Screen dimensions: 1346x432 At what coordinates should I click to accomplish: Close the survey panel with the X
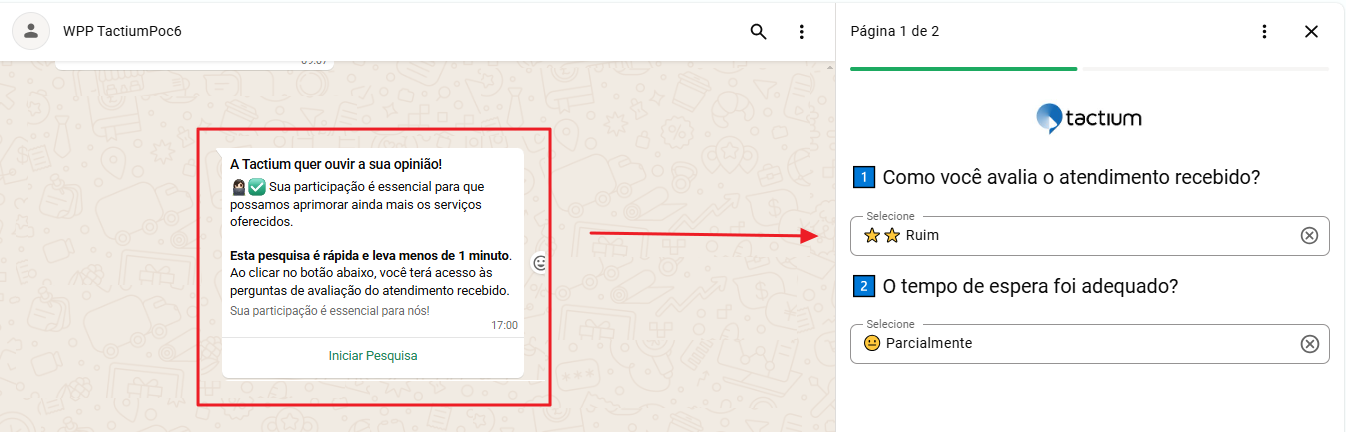[x=1311, y=31]
